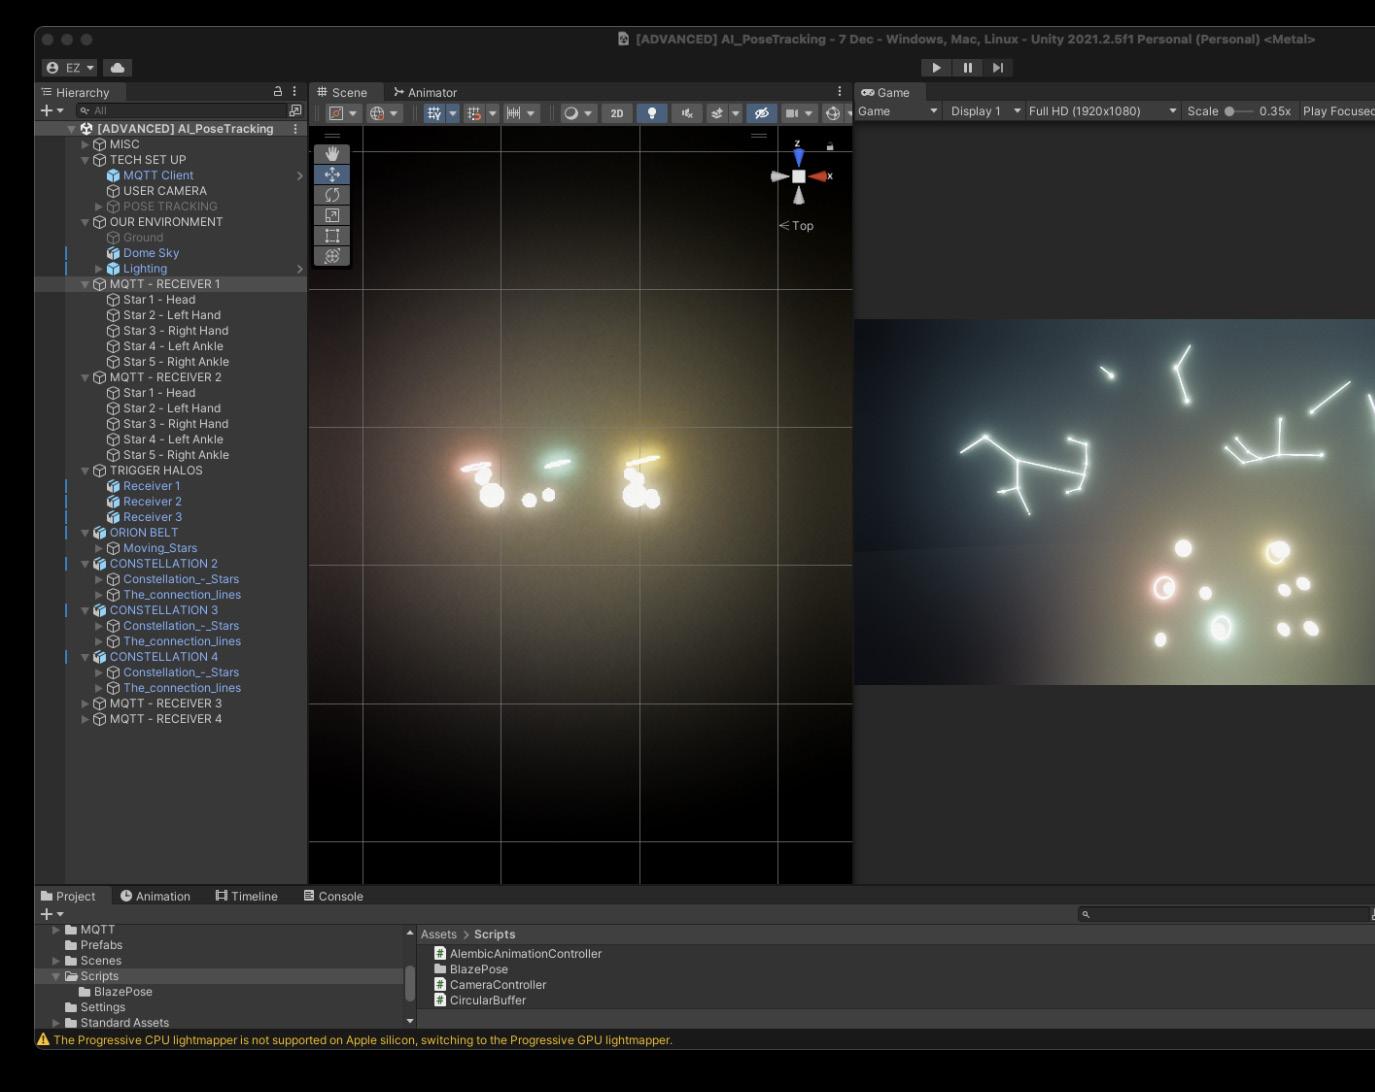This screenshot has width=1375, height=1092.
Task: Click the cloud services icon
Action: click(117, 68)
